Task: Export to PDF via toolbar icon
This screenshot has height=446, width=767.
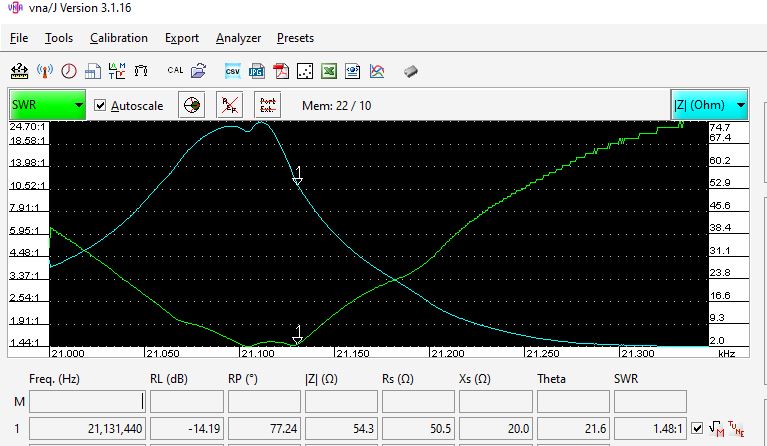Action: pyautogui.click(x=282, y=71)
